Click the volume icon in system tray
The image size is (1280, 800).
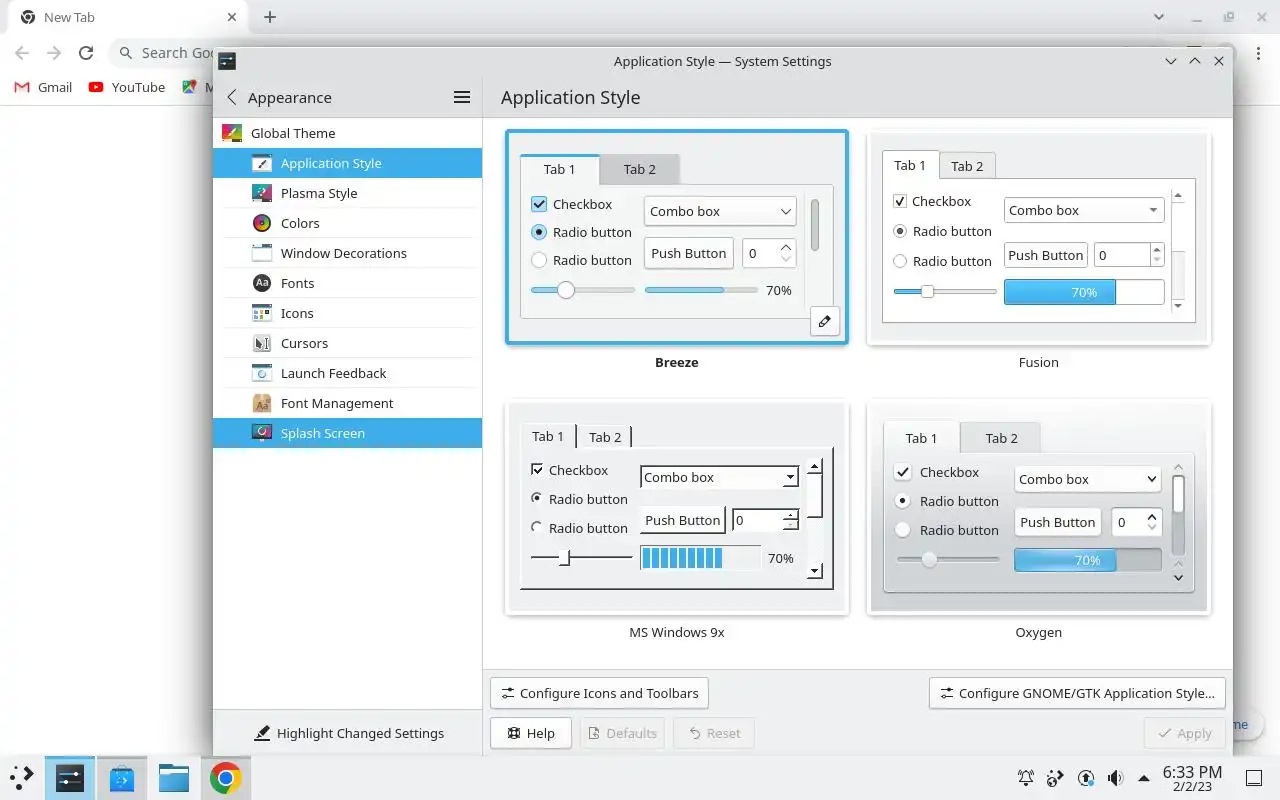point(1115,778)
